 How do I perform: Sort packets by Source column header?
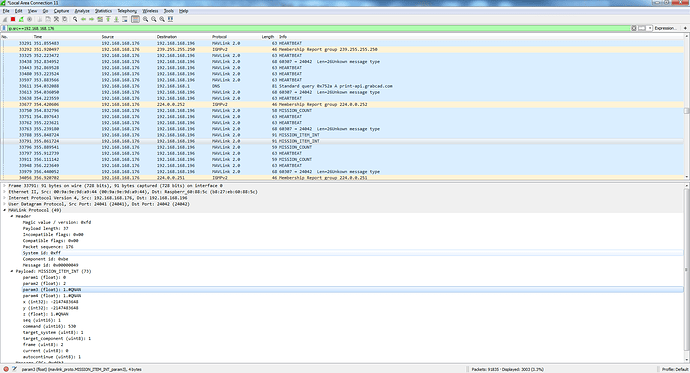pos(108,37)
